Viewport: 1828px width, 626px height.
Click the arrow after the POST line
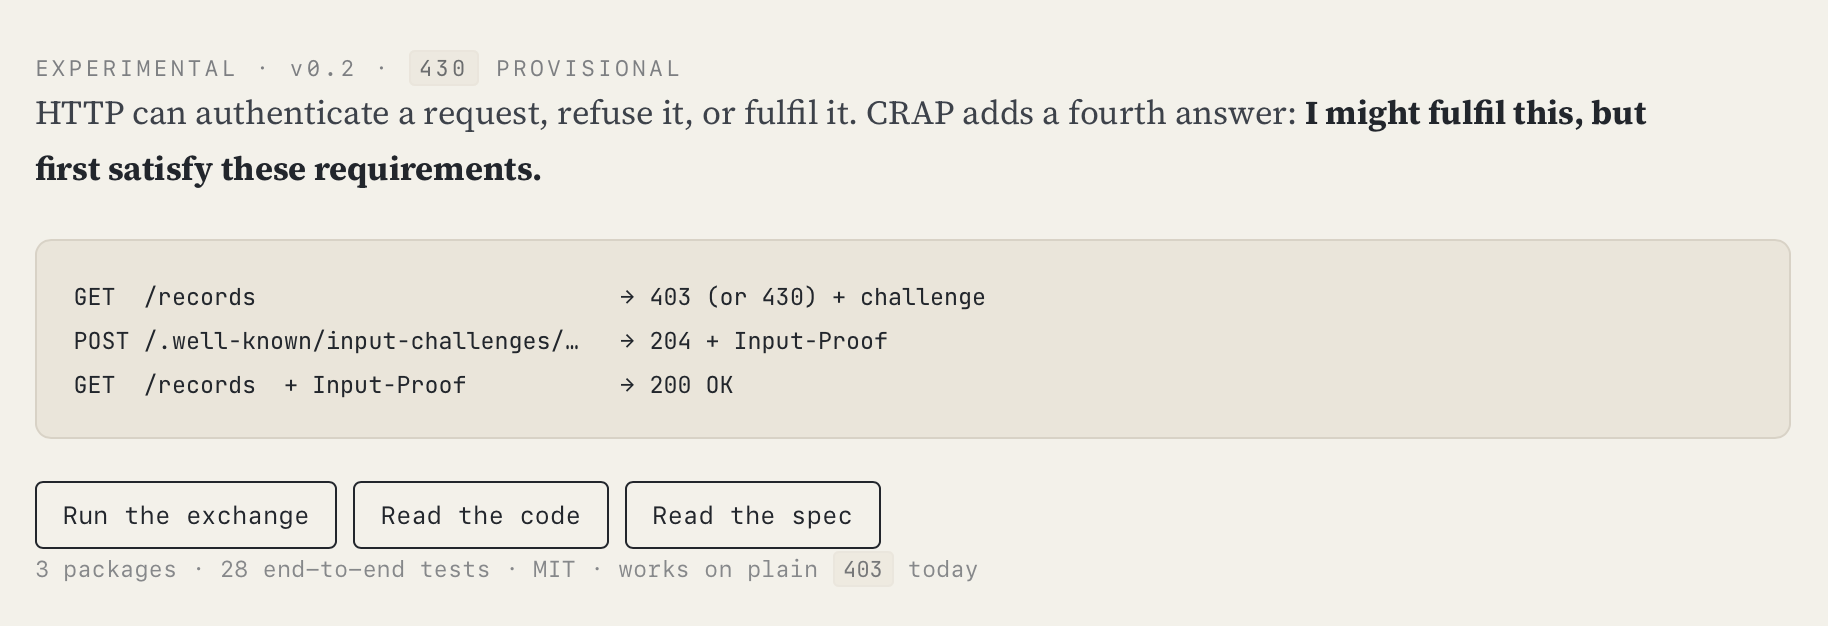627,341
